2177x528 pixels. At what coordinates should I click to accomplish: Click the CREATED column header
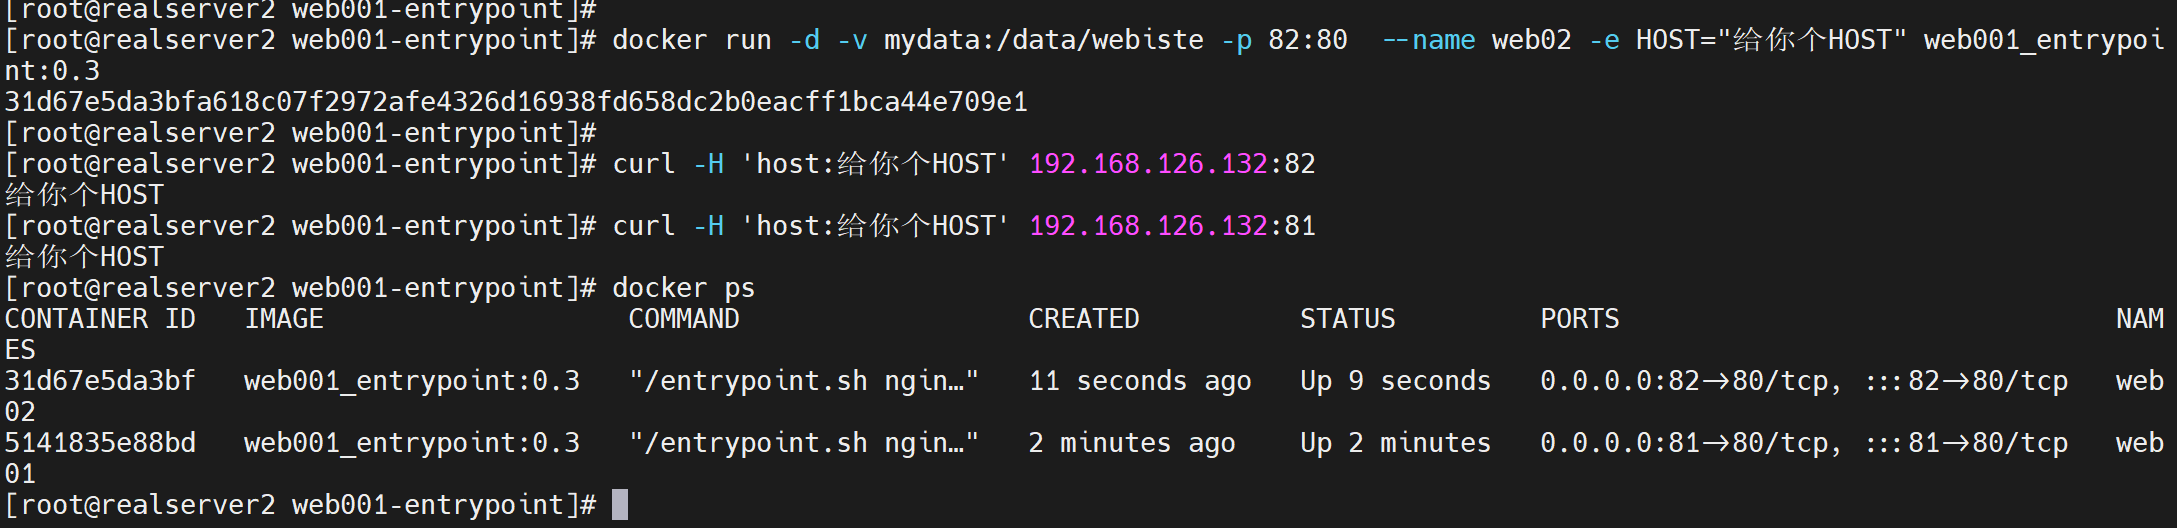pyautogui.click(x=1084, y=319)
